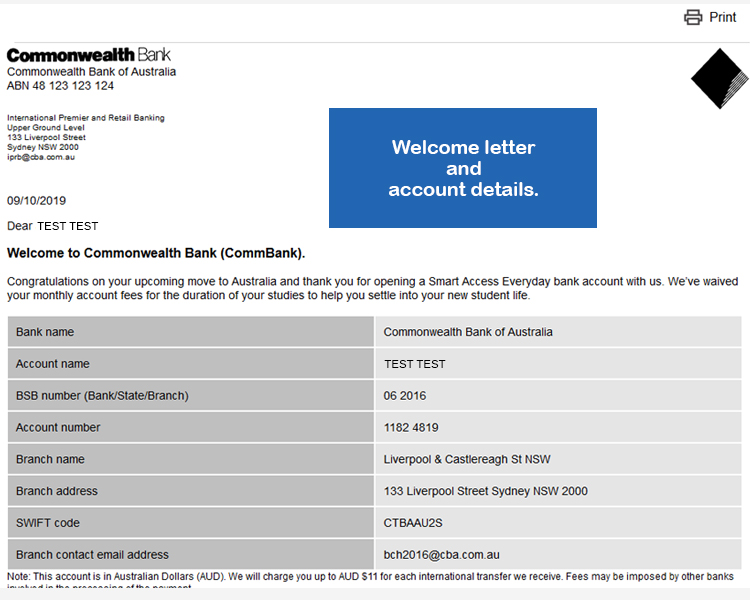Click the BSB number value 06 2016
Viewport: 750px width, 600px height.
(x=405, y=396)
